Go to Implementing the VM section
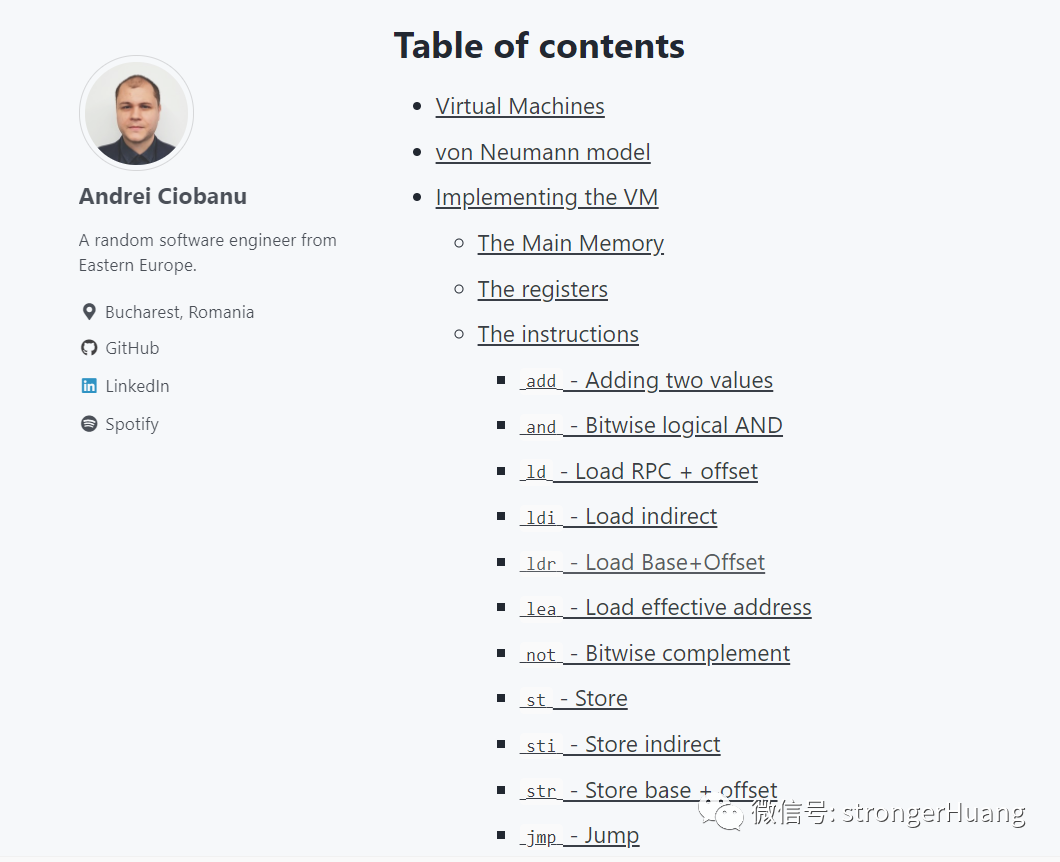The width and height of the screenshot is (1060, 862). click(547, 197)
